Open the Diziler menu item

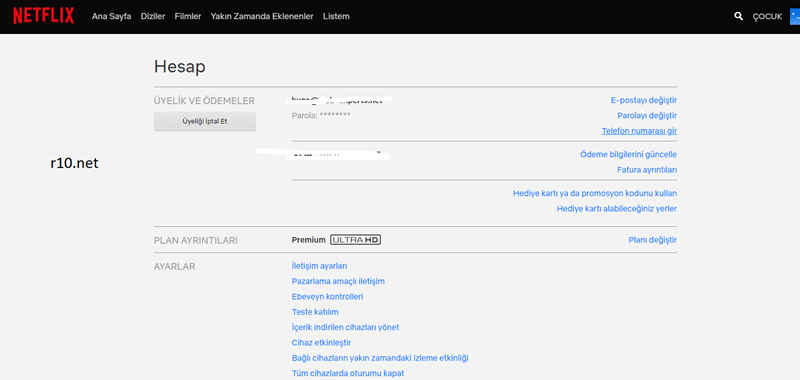pos(153,16)
